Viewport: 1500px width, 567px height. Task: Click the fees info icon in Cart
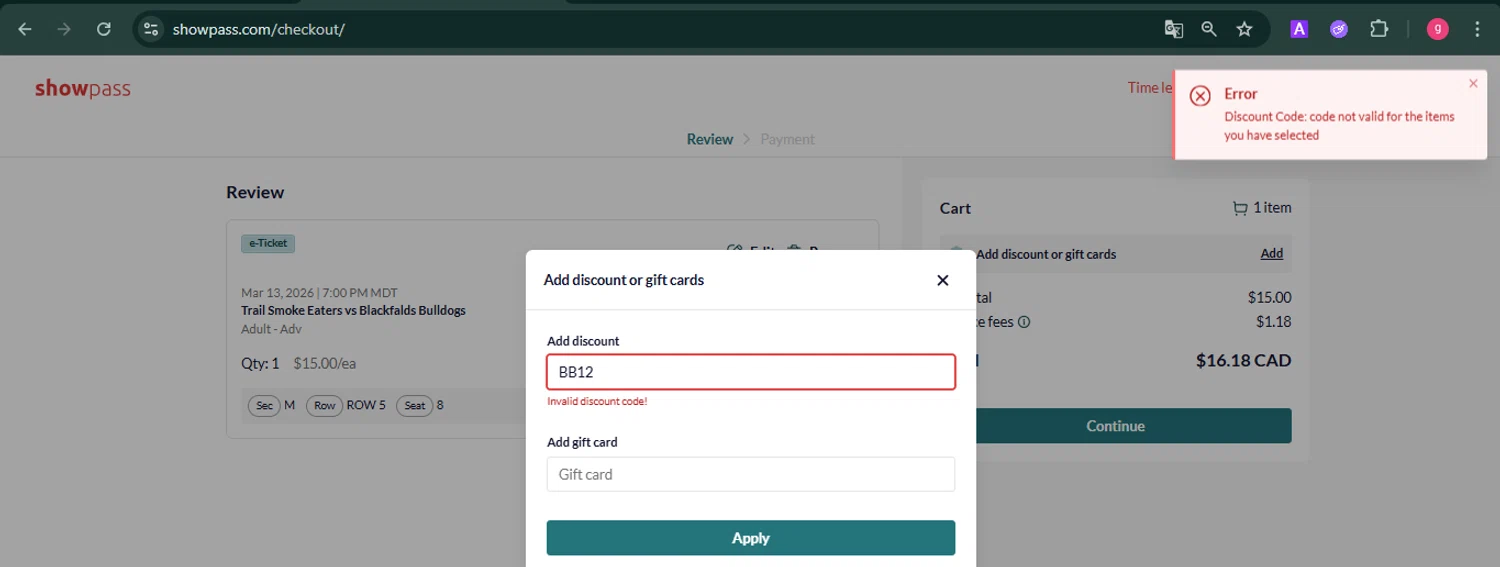click(x=1024, y=322)
